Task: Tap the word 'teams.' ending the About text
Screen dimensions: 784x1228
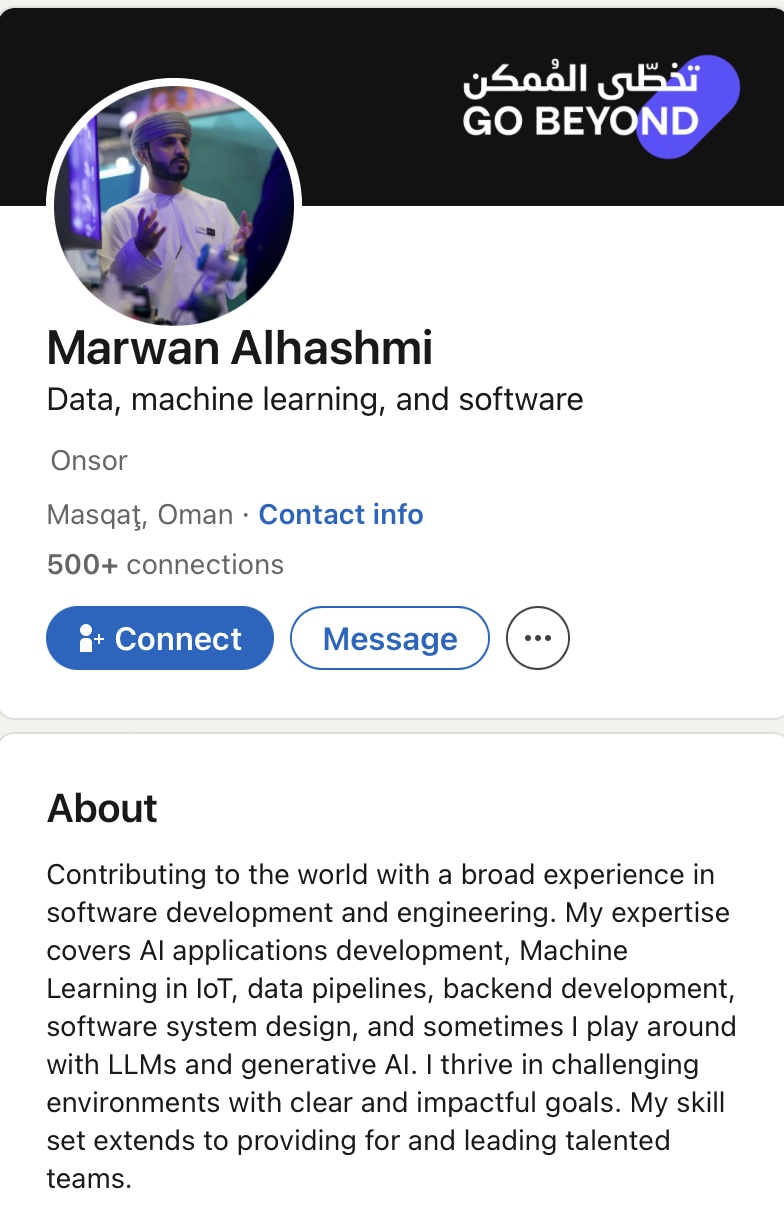Action: [89, 1179]
